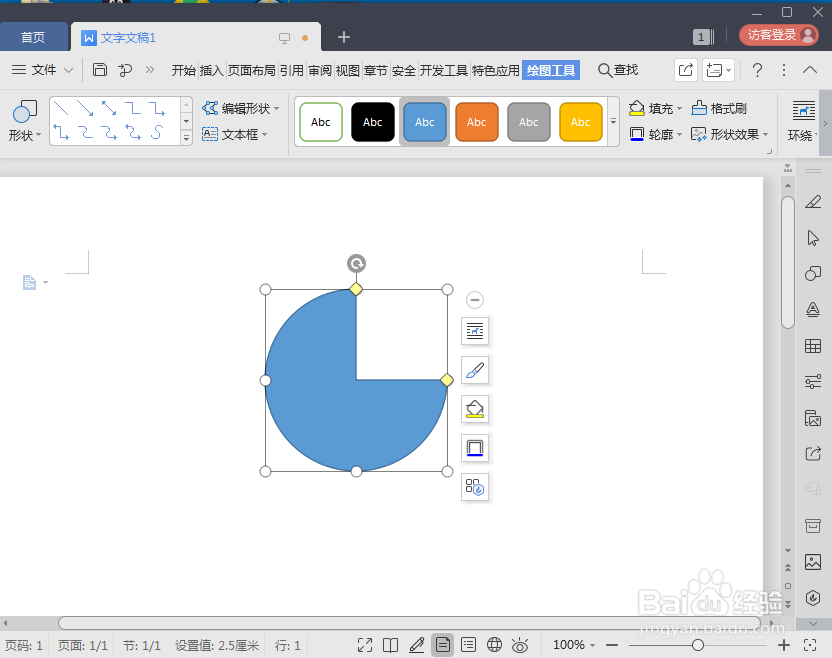Click the vertical three-dot more options icon
The image size is (832, 658).
pyautogui.click(x=784, y=70)
